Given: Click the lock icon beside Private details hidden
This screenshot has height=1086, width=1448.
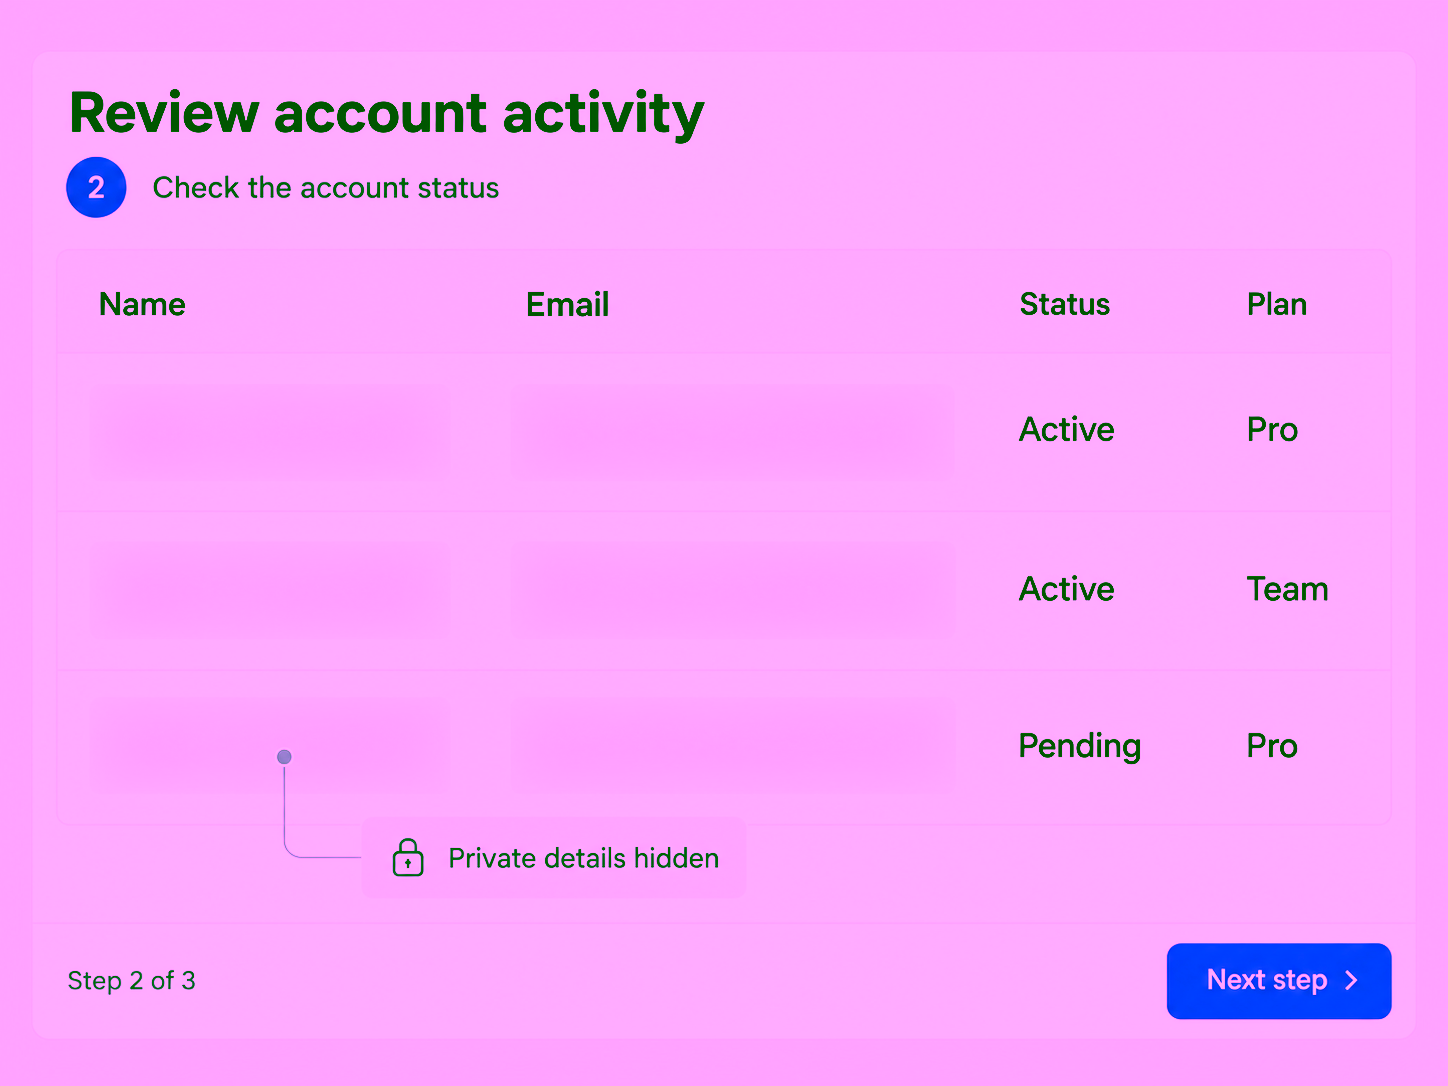Looking at the screenshot, I should click(408, 858).
